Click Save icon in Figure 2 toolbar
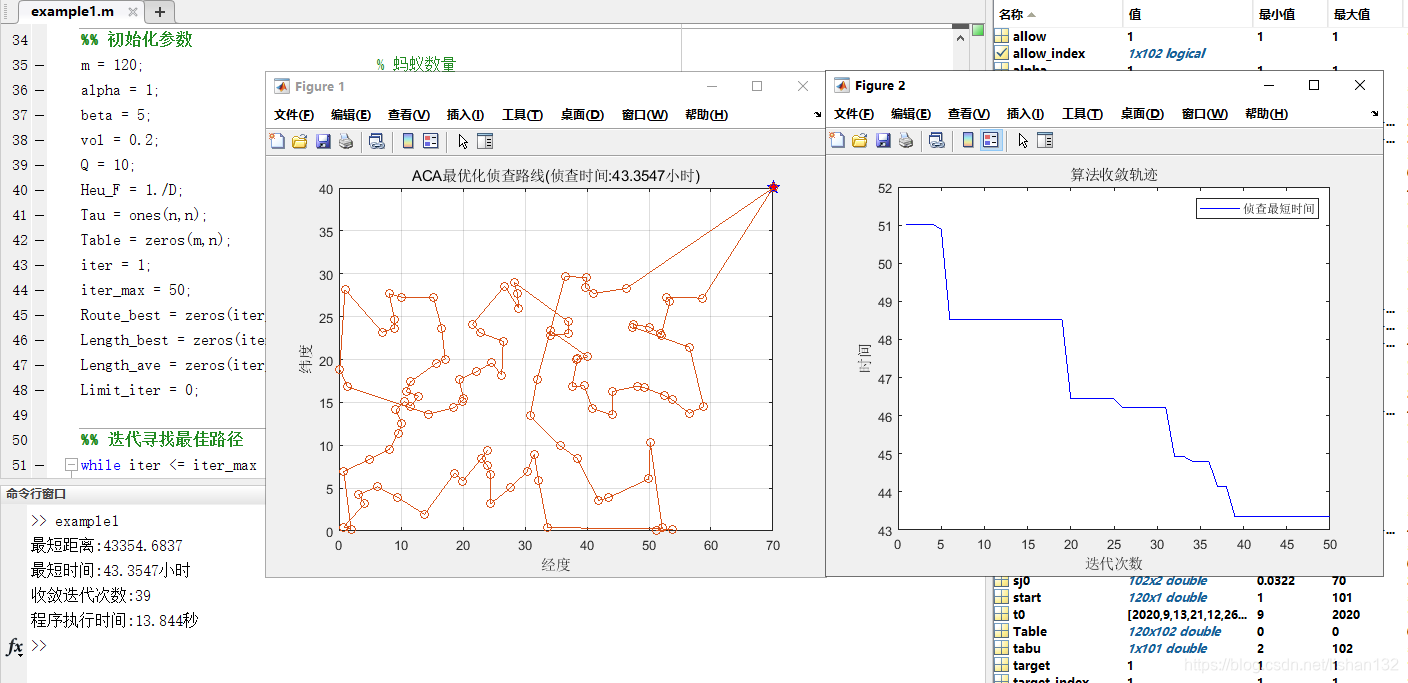This screenshot has height=683, width=1408. [x=883, y=140]
